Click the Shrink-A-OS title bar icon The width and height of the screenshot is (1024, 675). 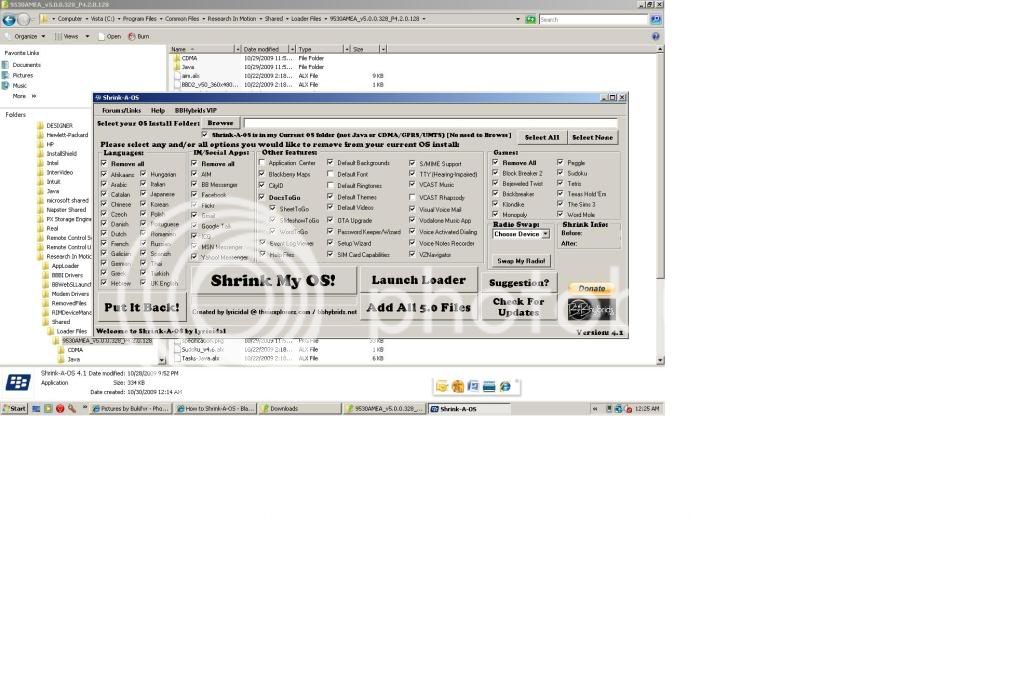pos(98,97)
